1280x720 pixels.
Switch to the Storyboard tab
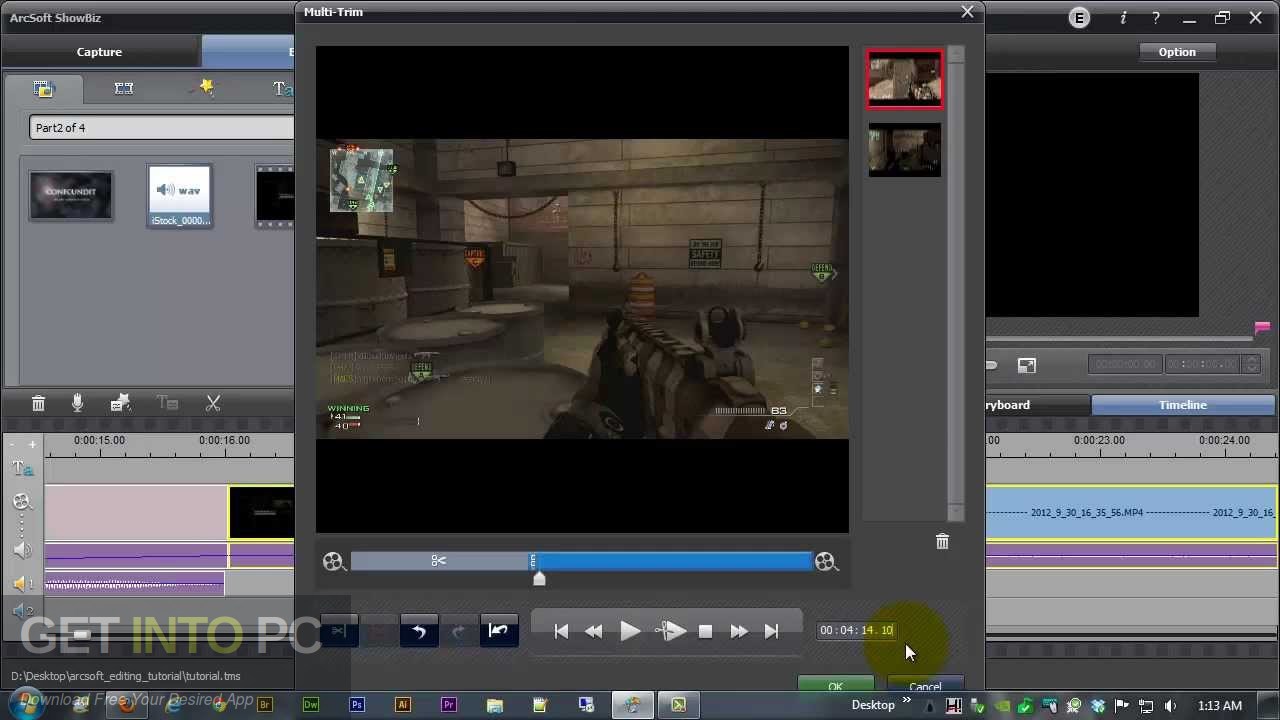1037,405
